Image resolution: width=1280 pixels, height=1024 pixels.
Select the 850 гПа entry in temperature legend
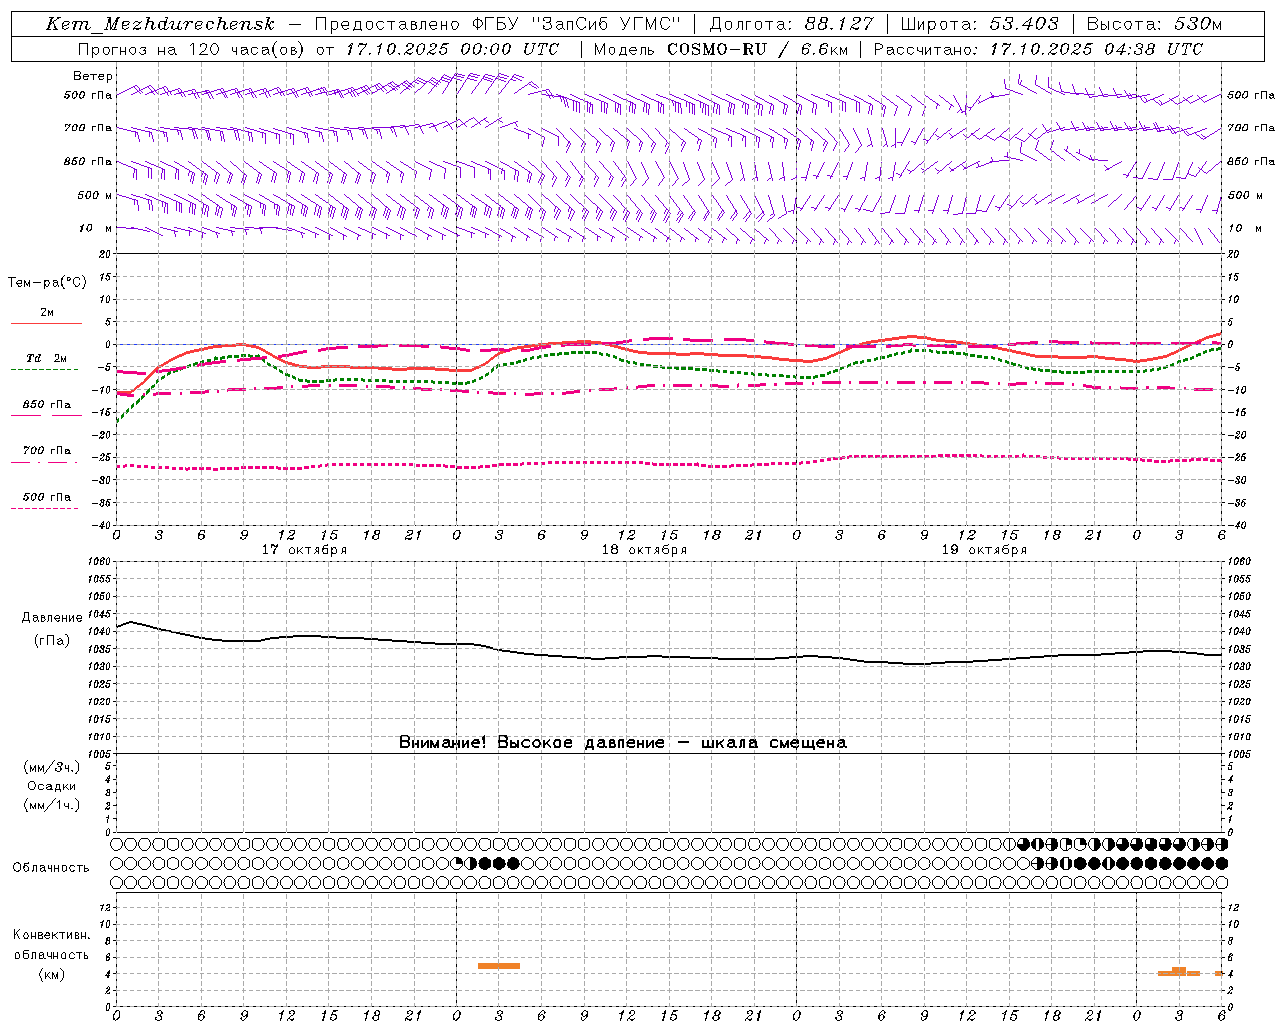tap(47, 405)
